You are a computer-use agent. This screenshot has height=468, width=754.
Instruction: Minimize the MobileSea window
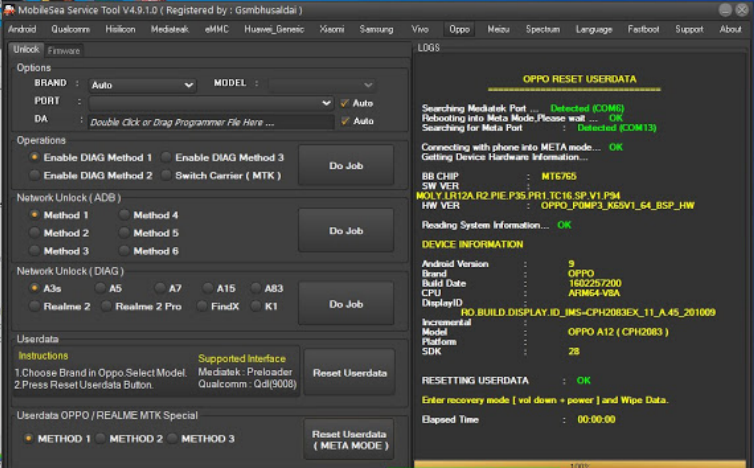pyautogui.click(x=725, y=10)
